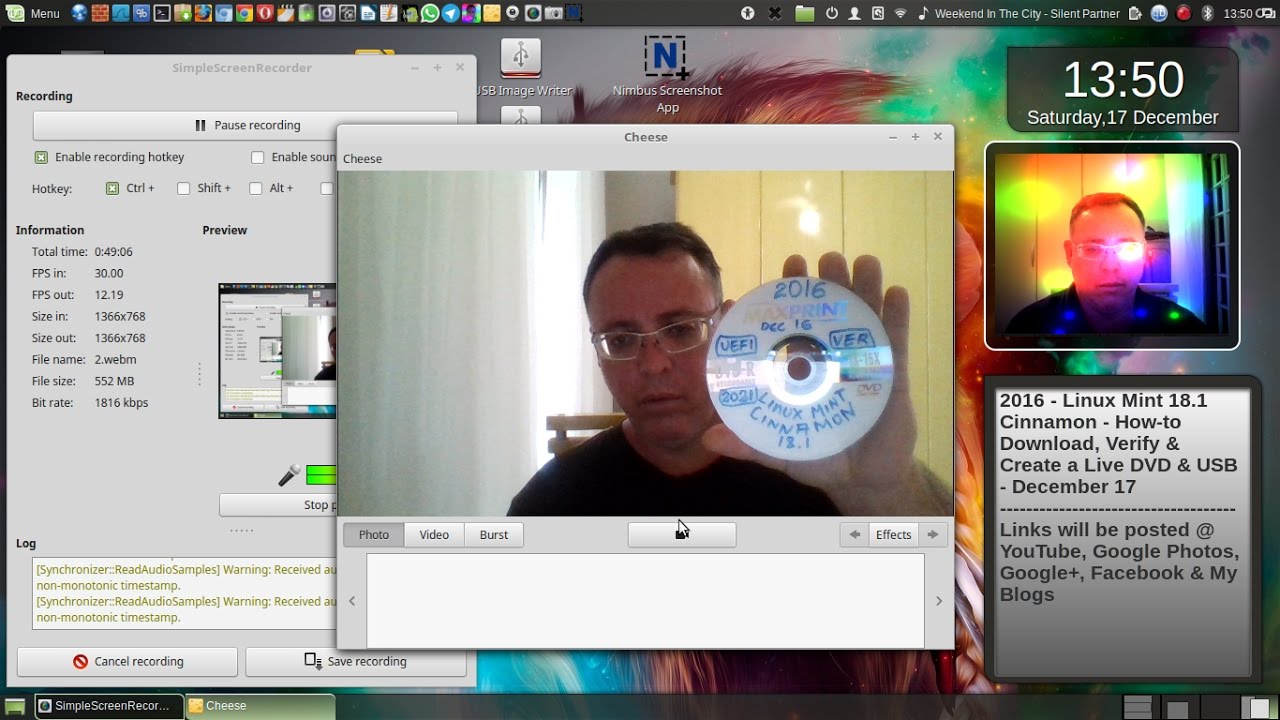Image resolution: width=1280 pixels, height=720 pixels.
Task: Open the power applet in top panel
Action: coord(832,14)
